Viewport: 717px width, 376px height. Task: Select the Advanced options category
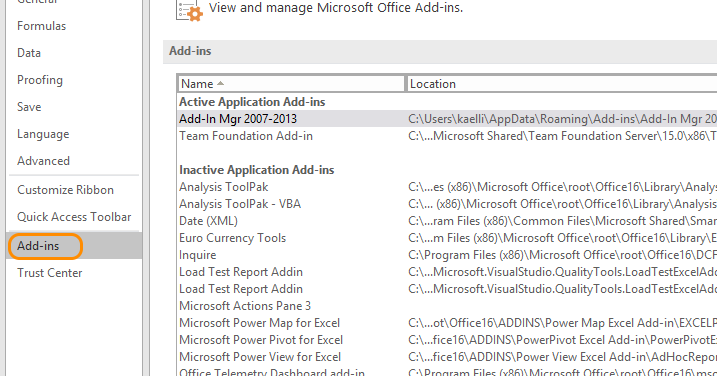(x=43, y=161)
